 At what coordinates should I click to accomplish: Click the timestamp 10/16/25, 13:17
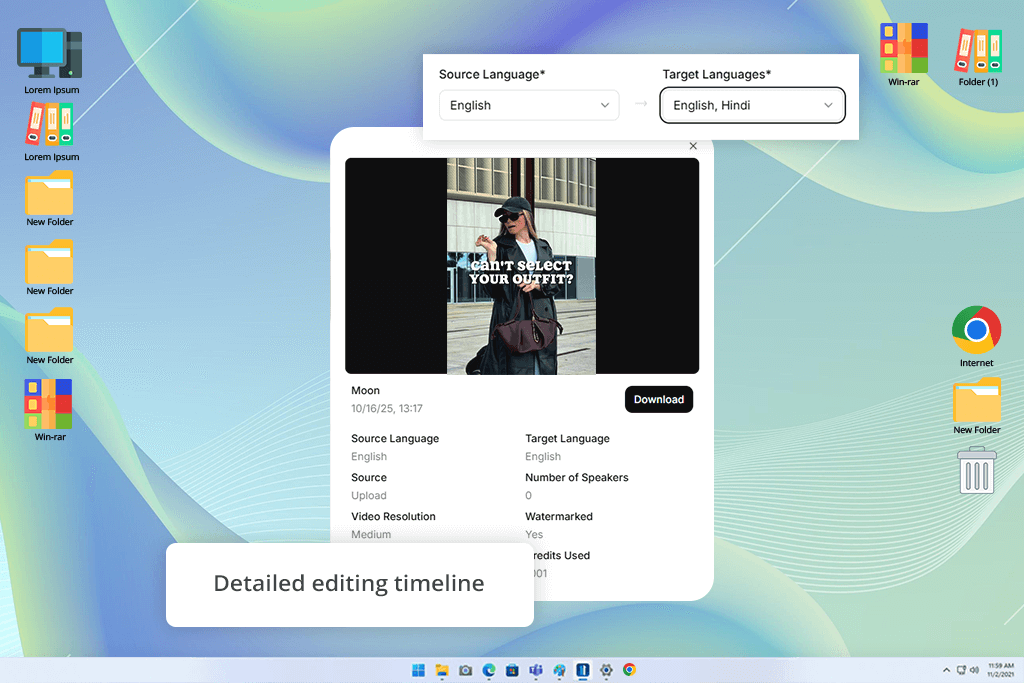387,408
